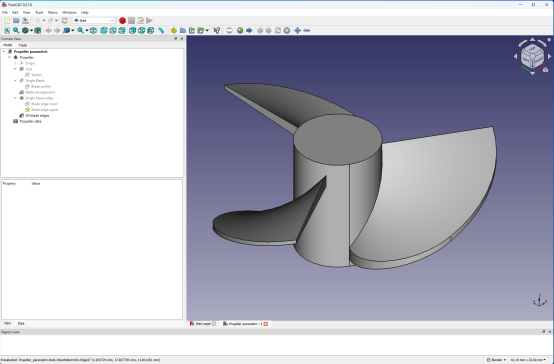Click the blue plus zoom-in icon
The image size is (554, 364).
[x=297, y=30]
